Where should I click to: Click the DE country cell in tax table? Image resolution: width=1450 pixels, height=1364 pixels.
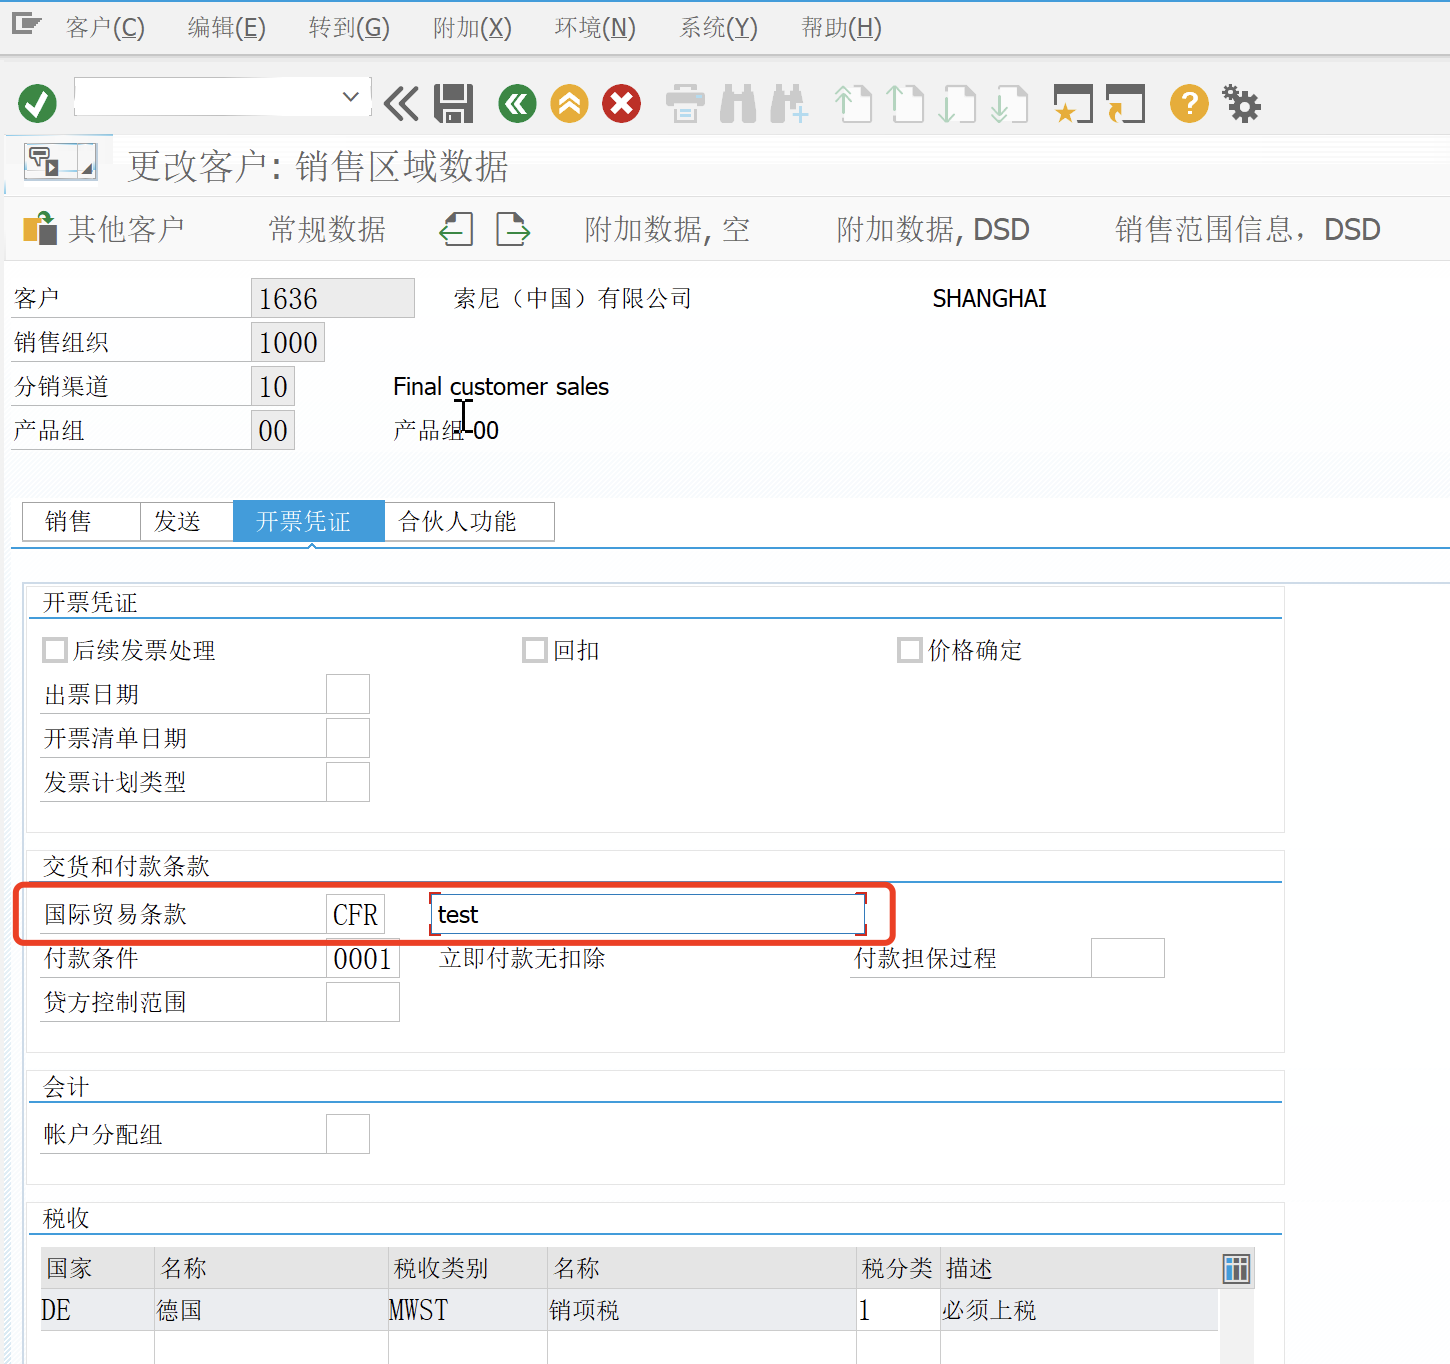[97, 1310]
